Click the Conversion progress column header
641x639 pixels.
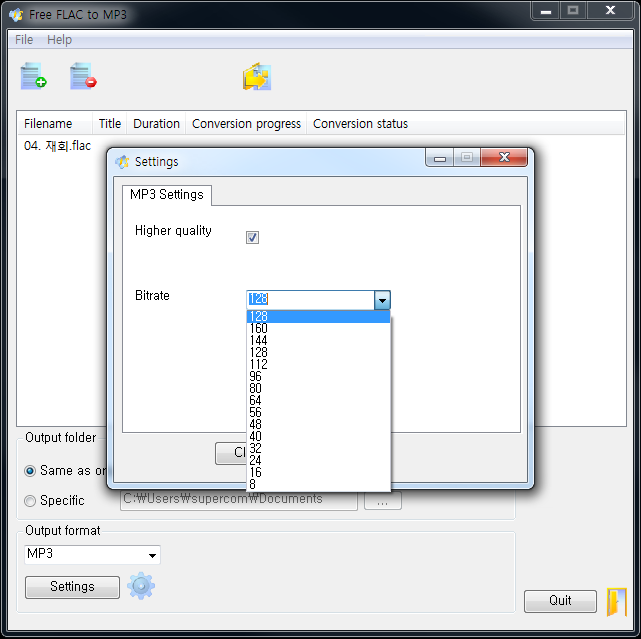click(x=246, y=123)
